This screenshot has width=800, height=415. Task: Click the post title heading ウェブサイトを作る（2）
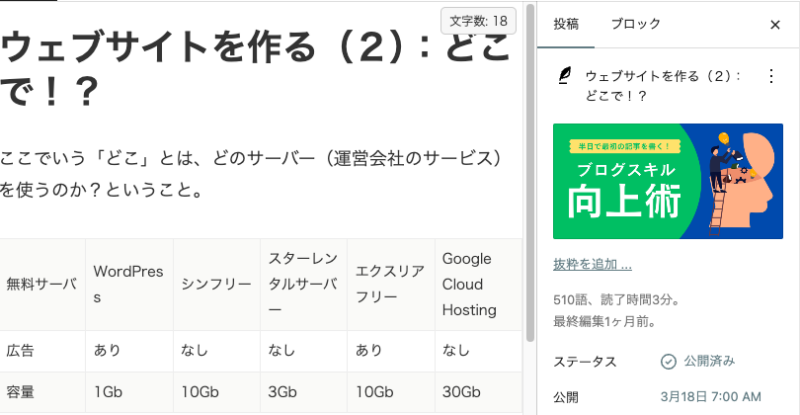pyautogui.click(x=255, y=67)
